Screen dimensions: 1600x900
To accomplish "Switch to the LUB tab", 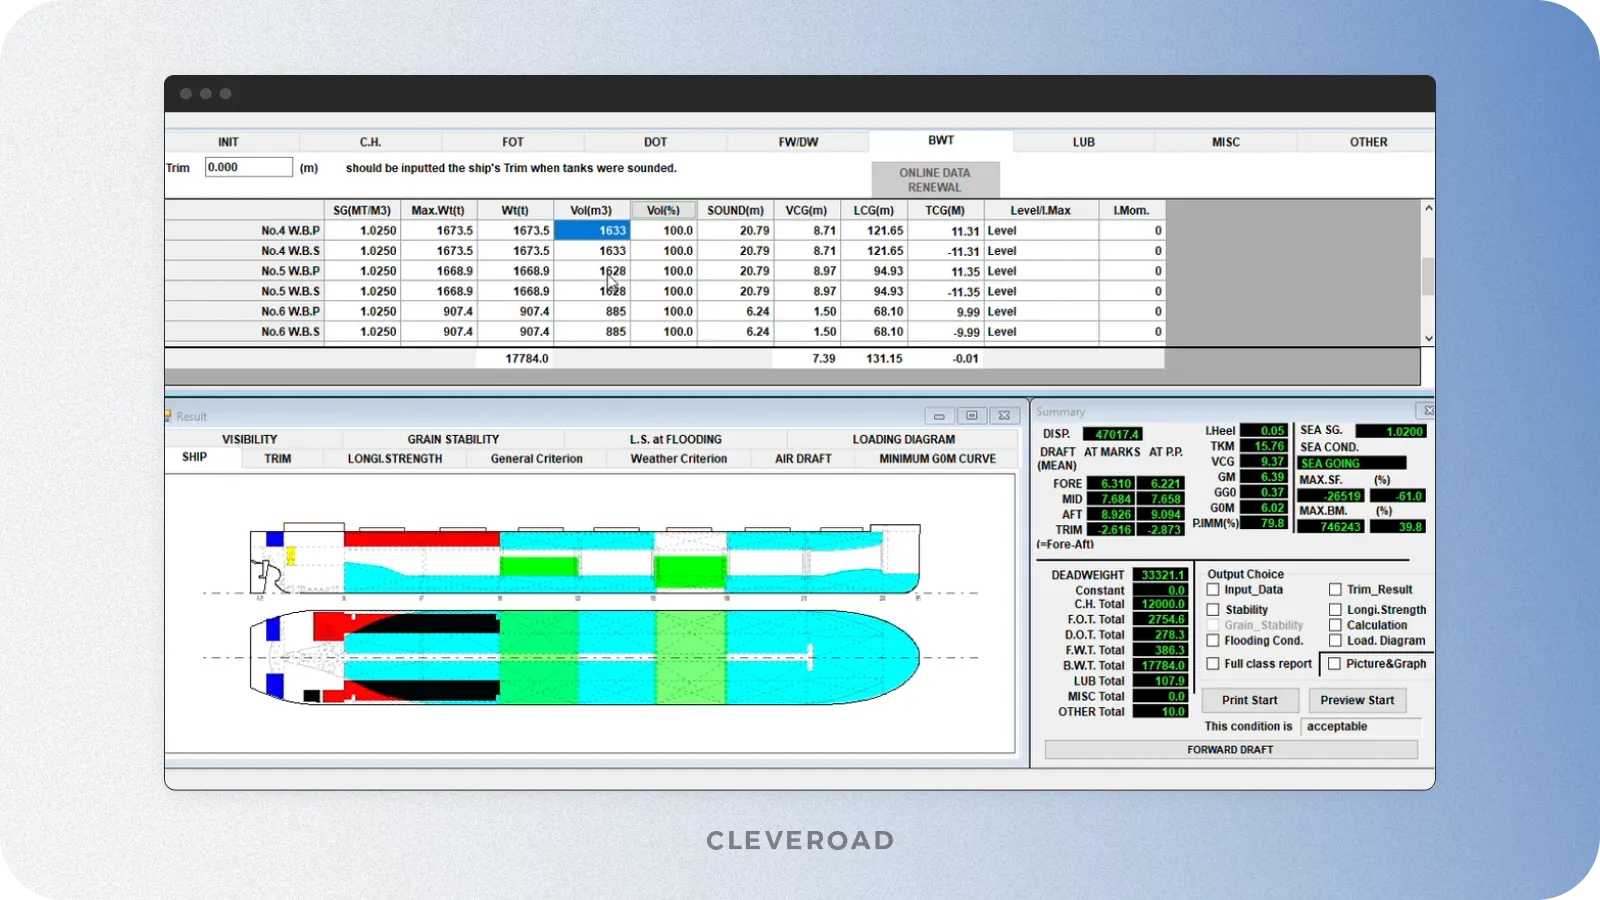I will [1084, 142].
